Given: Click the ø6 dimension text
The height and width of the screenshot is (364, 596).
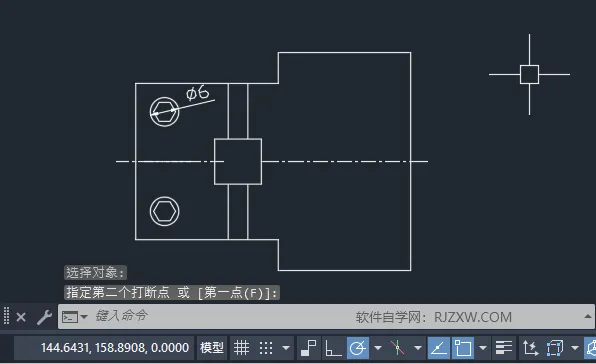Looking at the screenshot, I should pos(198,92).
